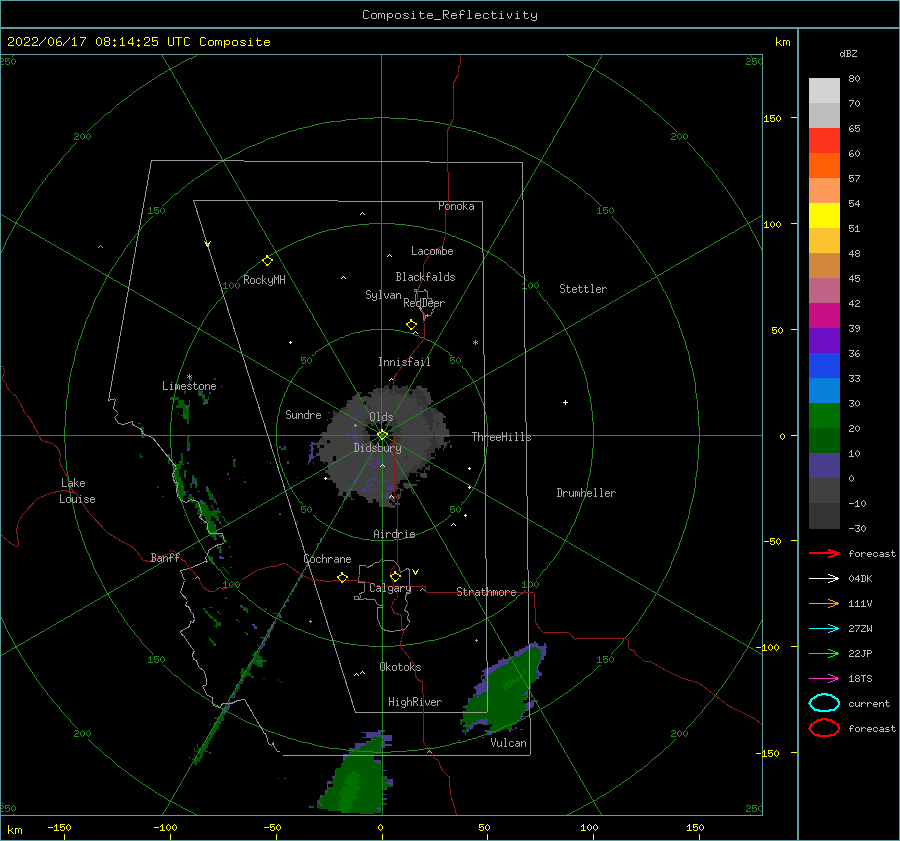
Task: Pick the orange 57-60 dBZ swatch
Action: coord(824,166)
